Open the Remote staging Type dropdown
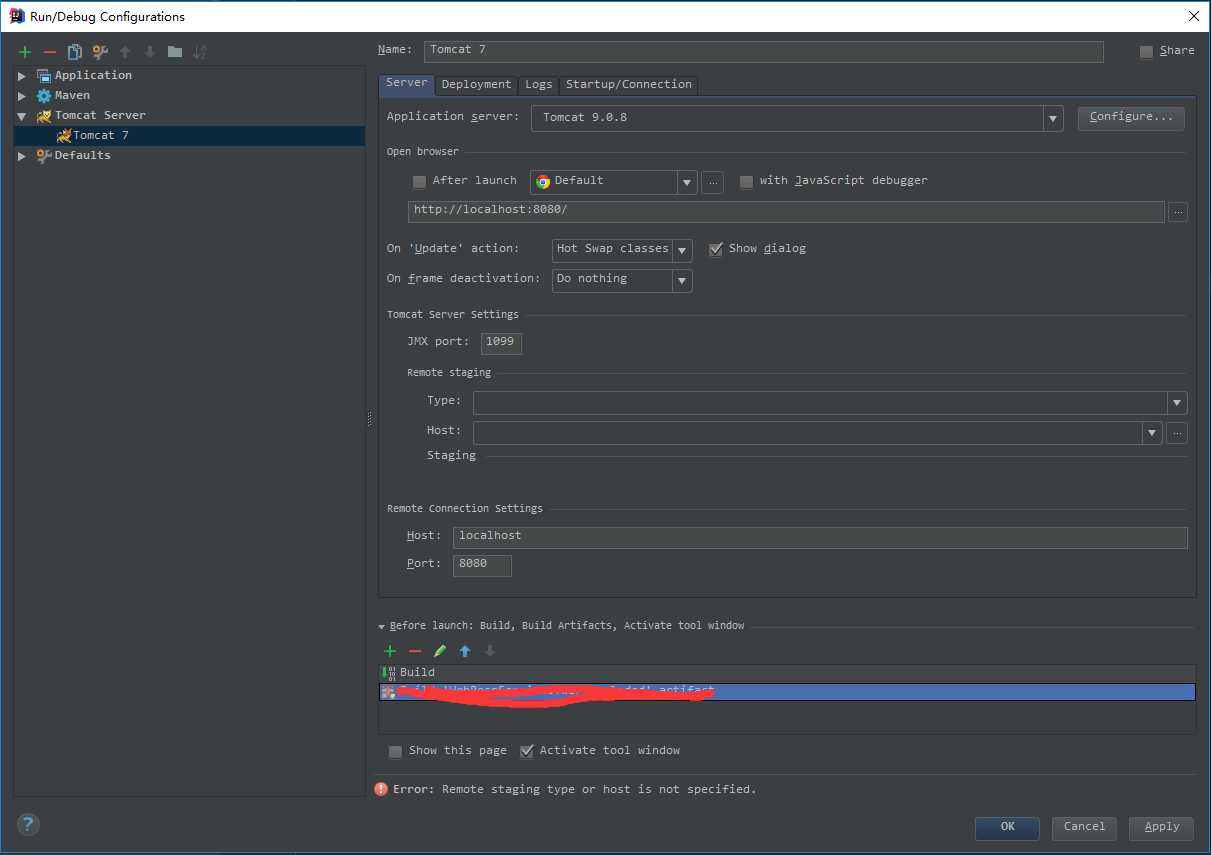1211x855 pixels. click(x=1176, y=403)
